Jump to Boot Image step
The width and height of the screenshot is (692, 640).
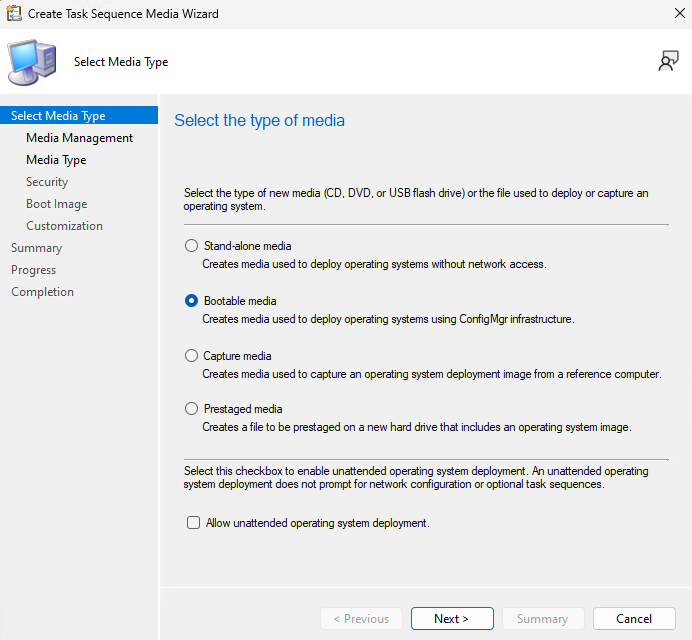(x=56, y=204)
